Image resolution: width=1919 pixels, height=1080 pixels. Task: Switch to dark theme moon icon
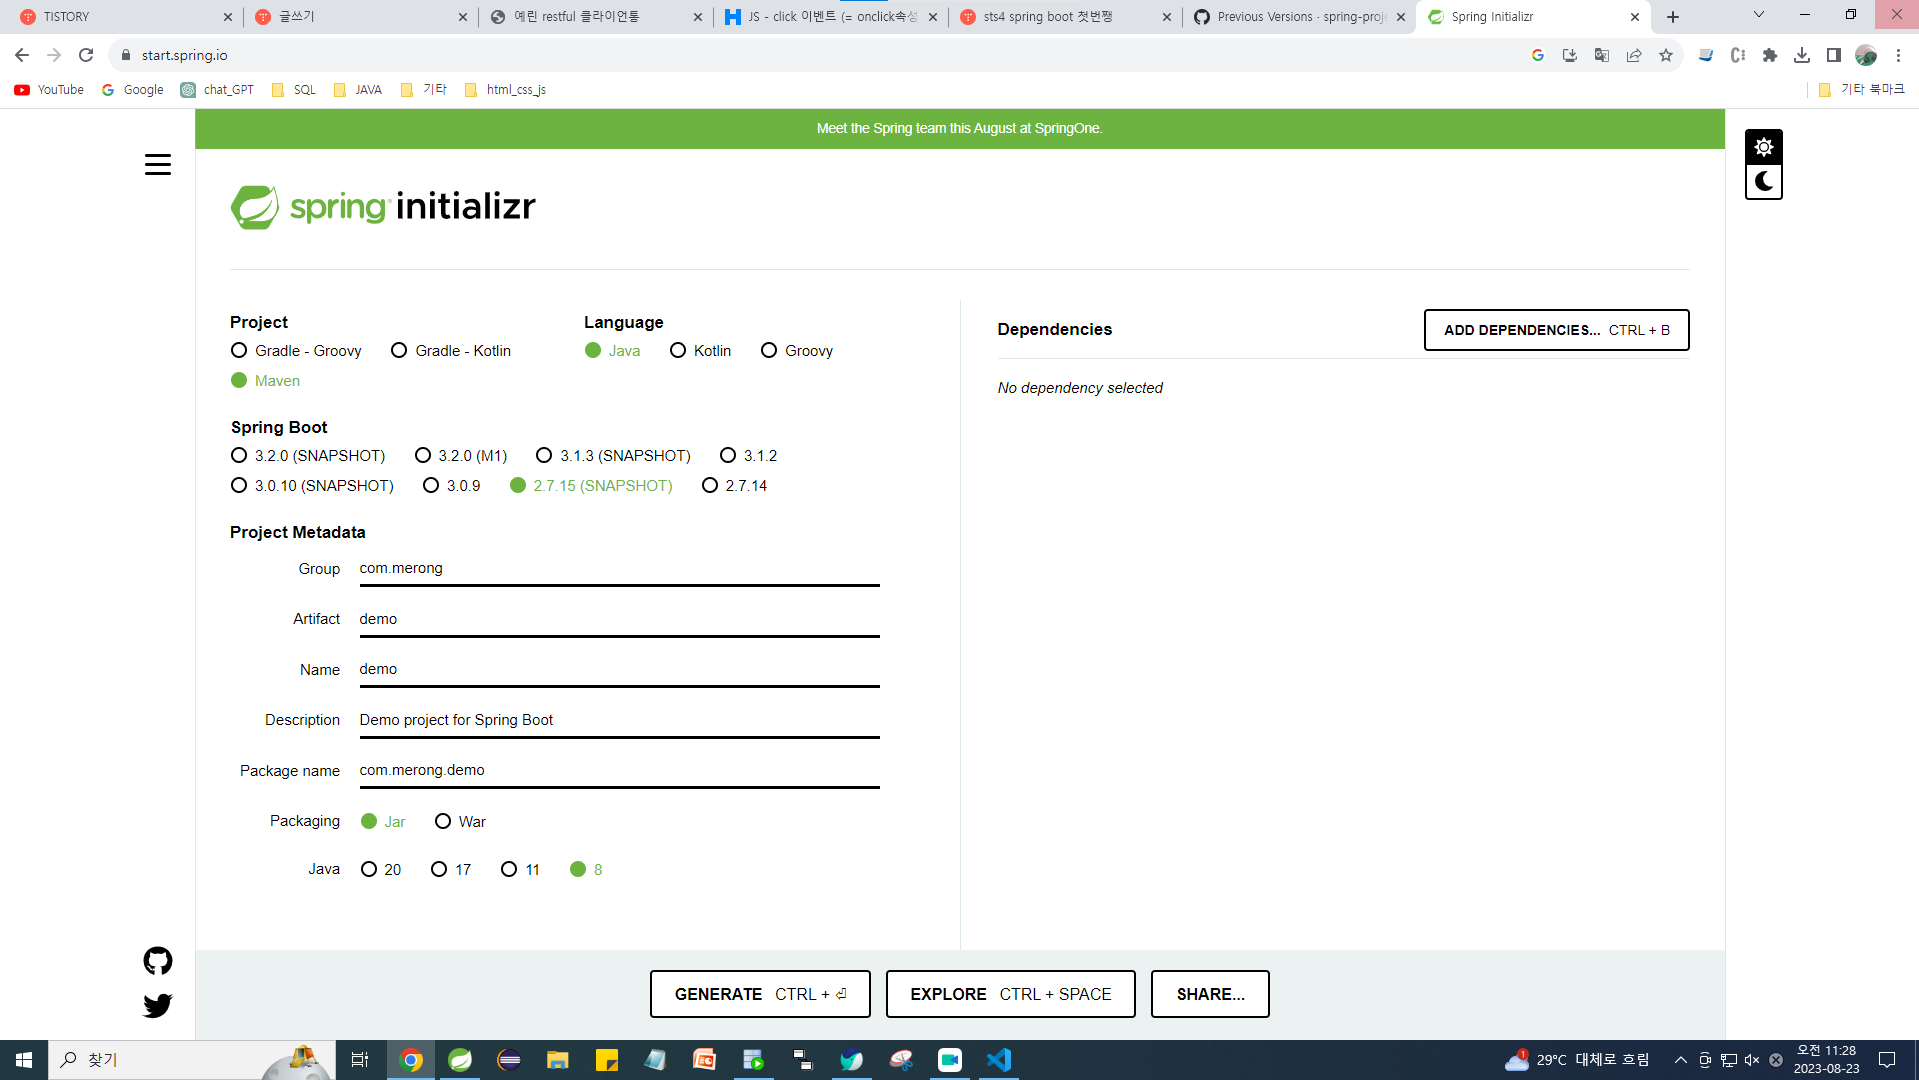click(1764, 182)
